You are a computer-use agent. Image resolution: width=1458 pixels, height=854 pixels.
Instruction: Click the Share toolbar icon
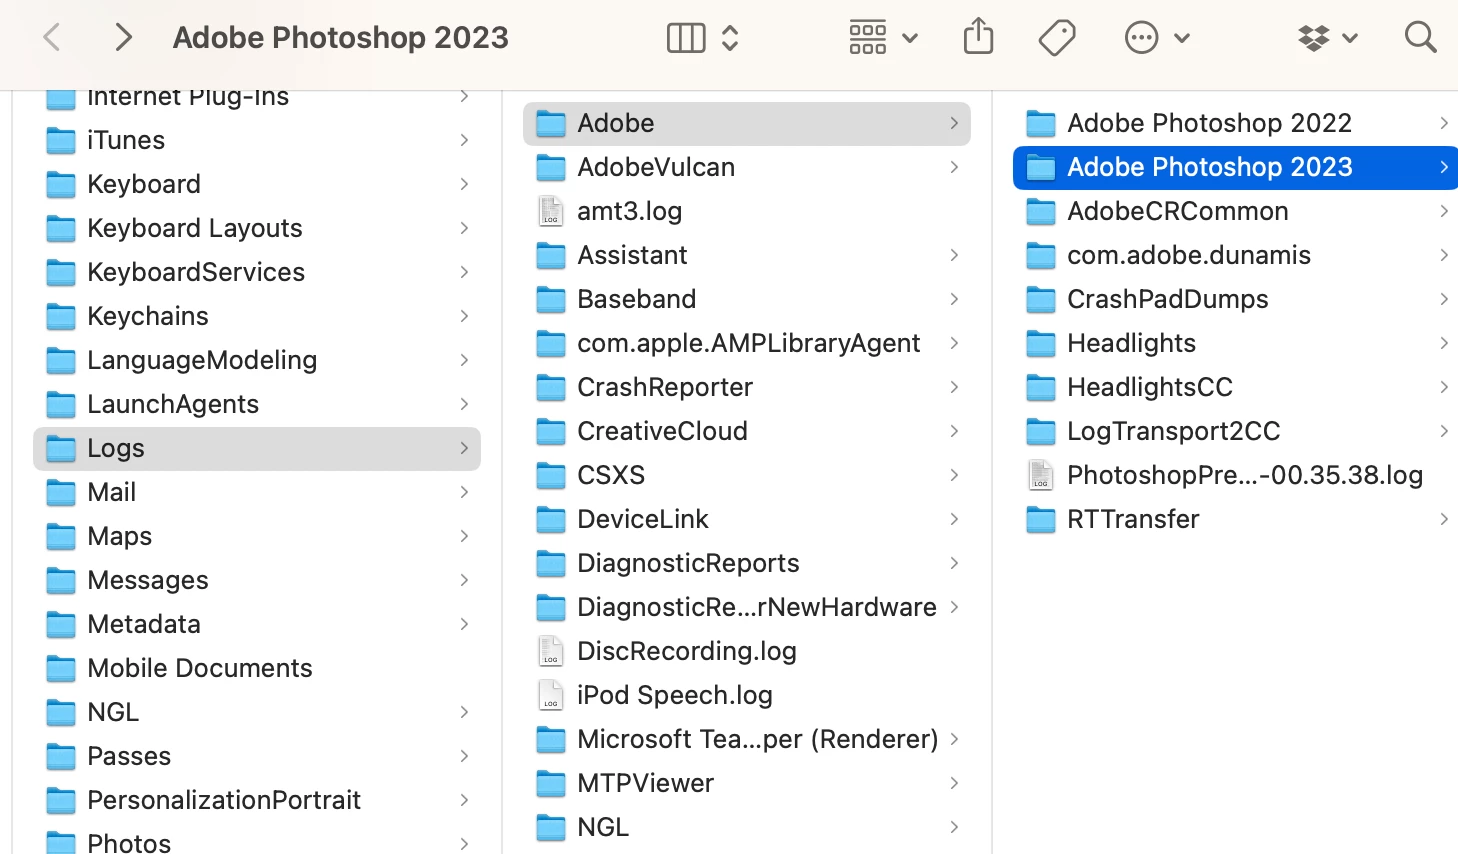[978, 37]
